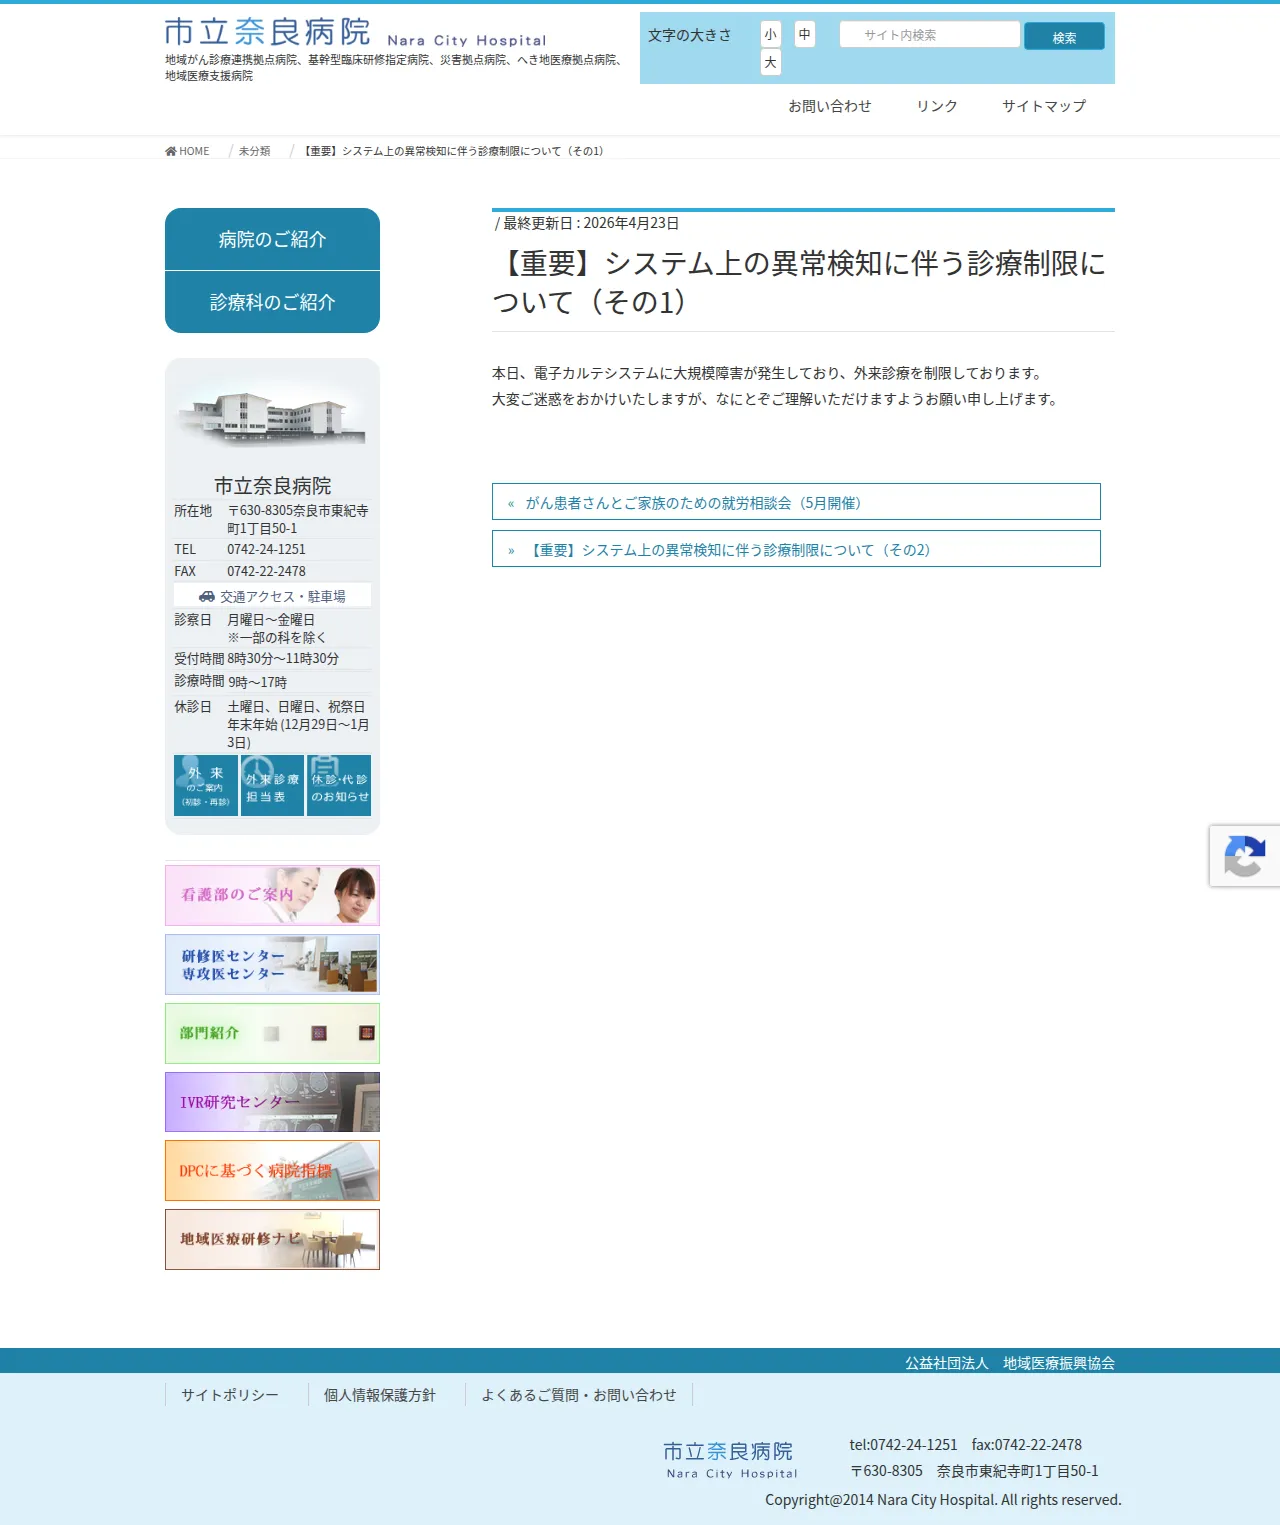Set font size to 中
This screenshot has height=1525, width=1280.
[805, 34]
